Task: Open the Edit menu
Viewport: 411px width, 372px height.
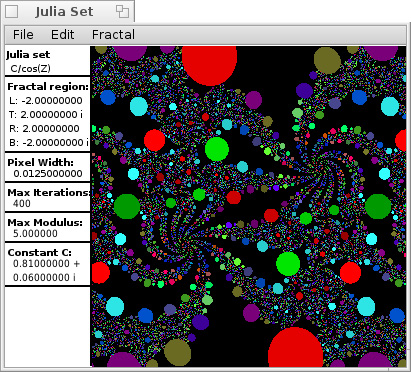Action: (62, 35)
